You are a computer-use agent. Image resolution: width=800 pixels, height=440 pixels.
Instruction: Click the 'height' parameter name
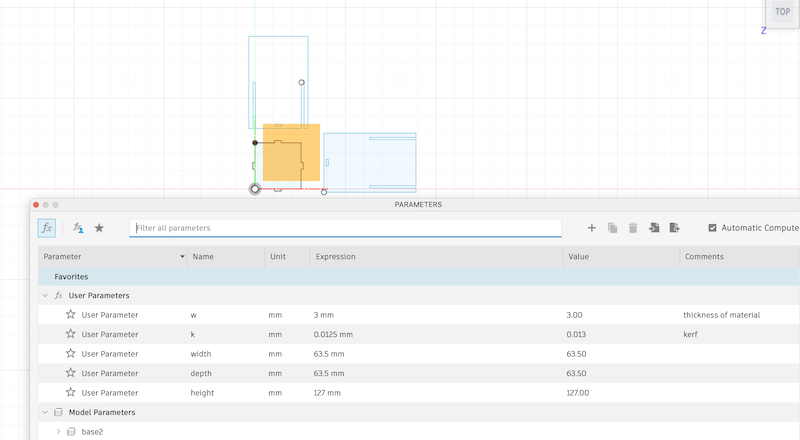(202, 393)
